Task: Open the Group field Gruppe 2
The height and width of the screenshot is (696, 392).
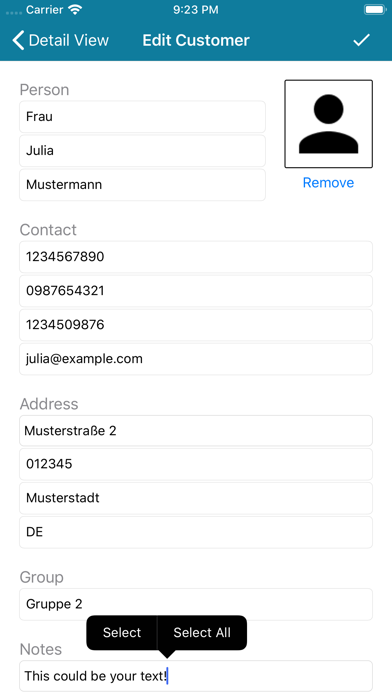Action: 196,604
